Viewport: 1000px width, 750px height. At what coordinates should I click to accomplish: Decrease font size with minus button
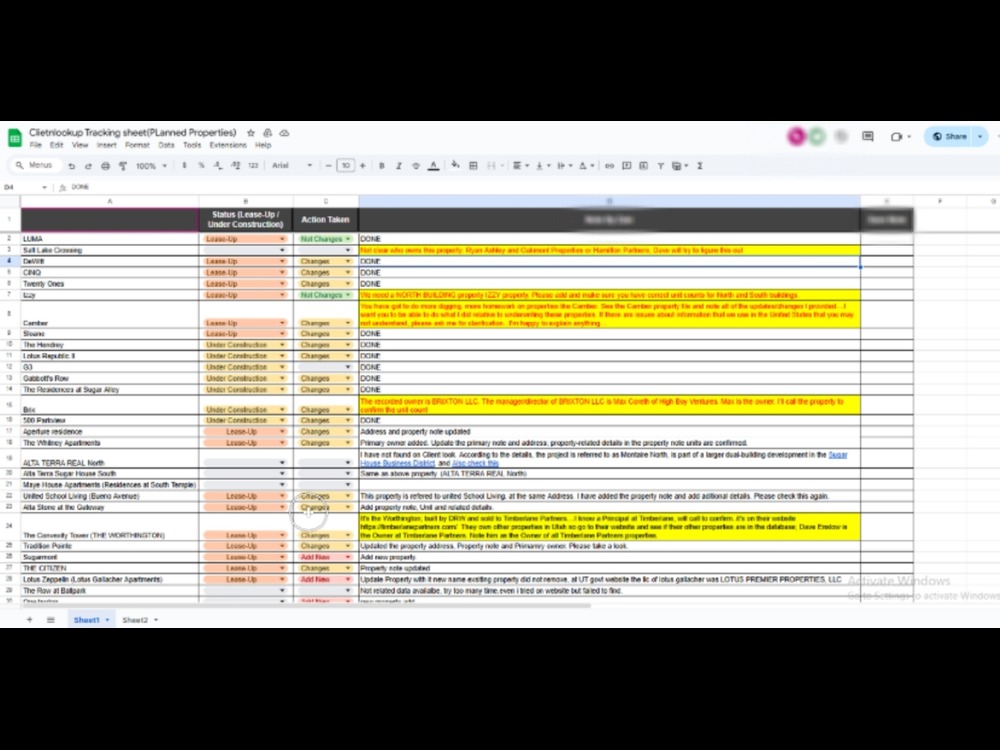tap(328, 166)
